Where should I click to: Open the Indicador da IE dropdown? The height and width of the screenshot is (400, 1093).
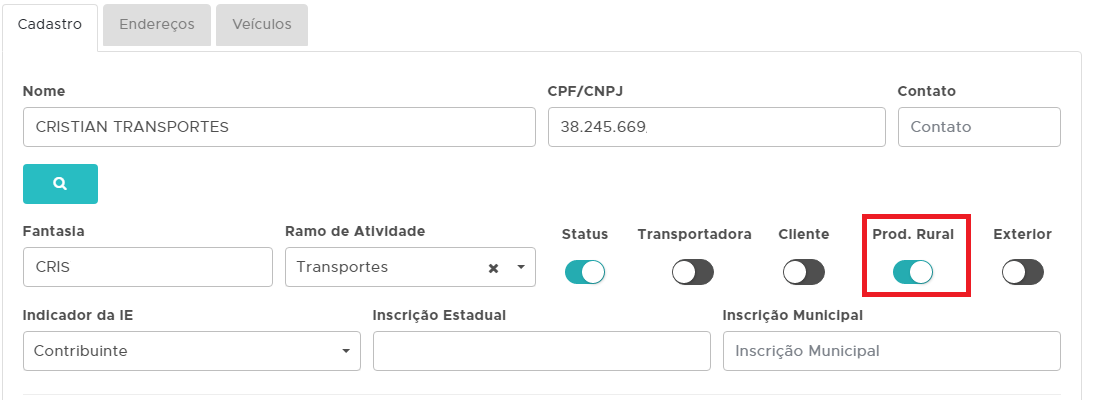click(x=191, y=351)
